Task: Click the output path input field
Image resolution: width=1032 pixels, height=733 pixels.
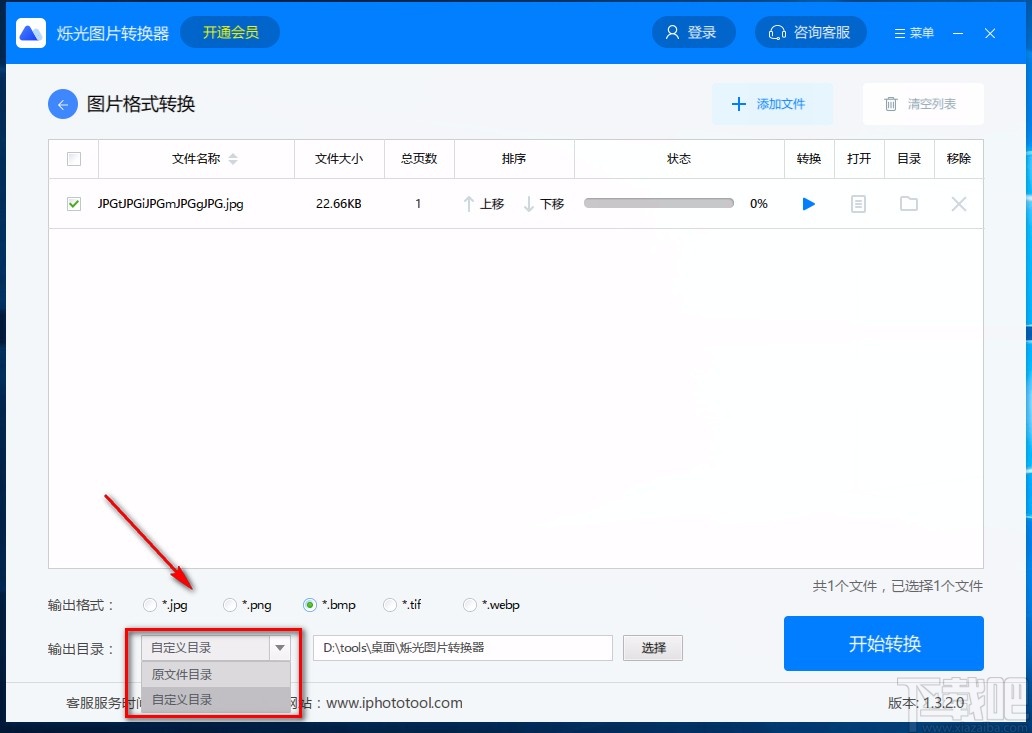Action: 462,647
